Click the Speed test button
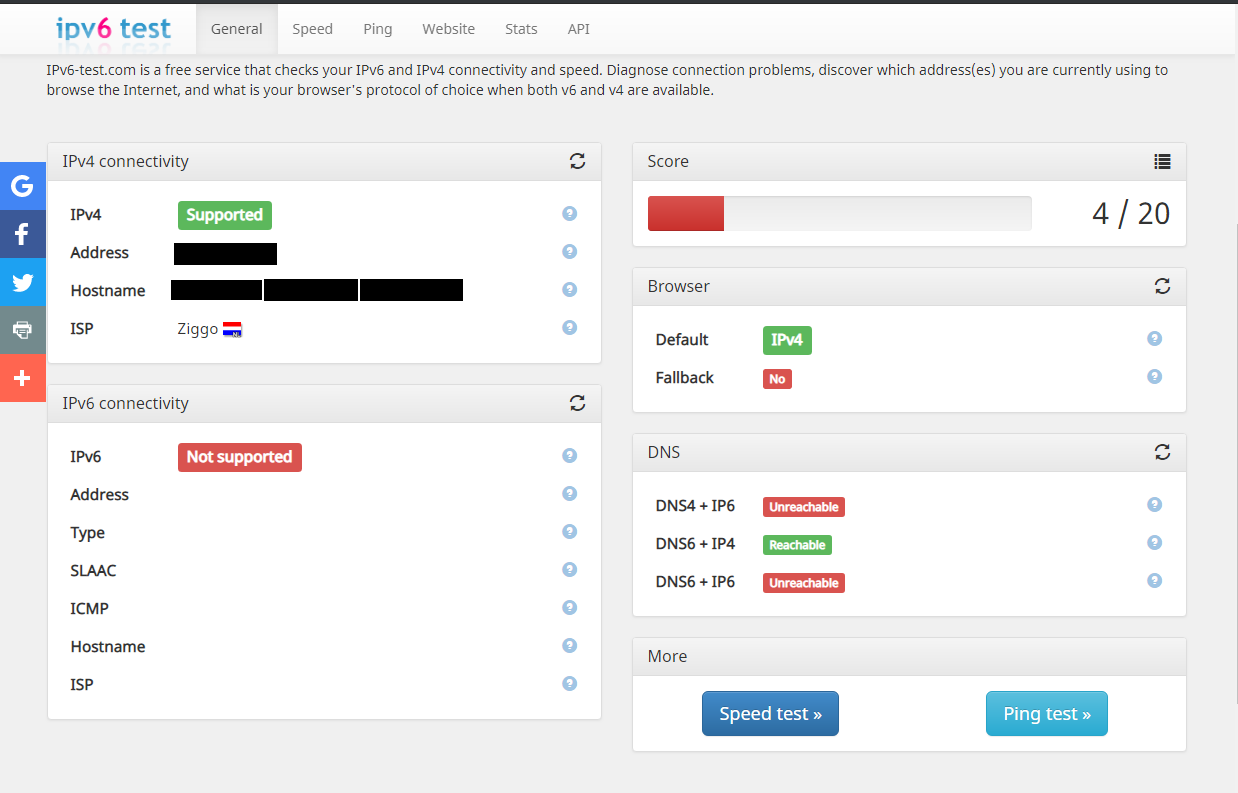The height and width of the screenshot is (793, 1238). tap(770, 713)
